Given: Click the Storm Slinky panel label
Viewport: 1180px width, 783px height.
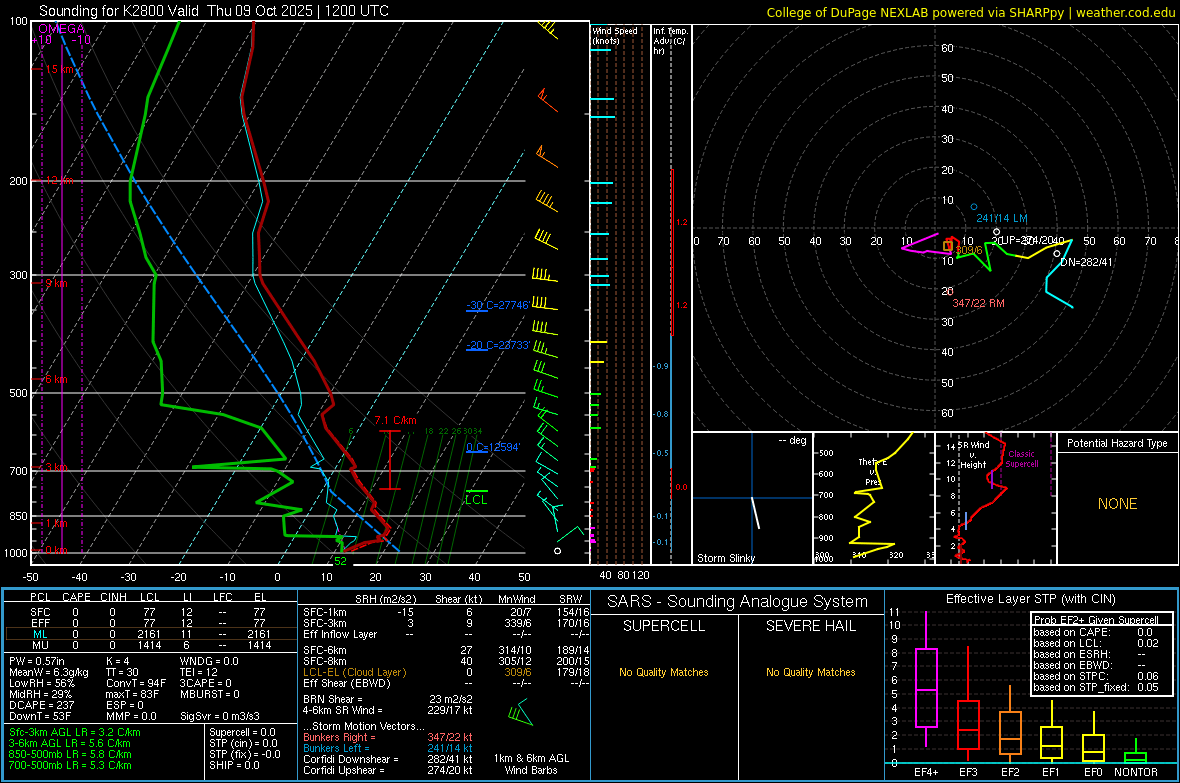Looking at the screenshot, I should (x=725, y=558).
